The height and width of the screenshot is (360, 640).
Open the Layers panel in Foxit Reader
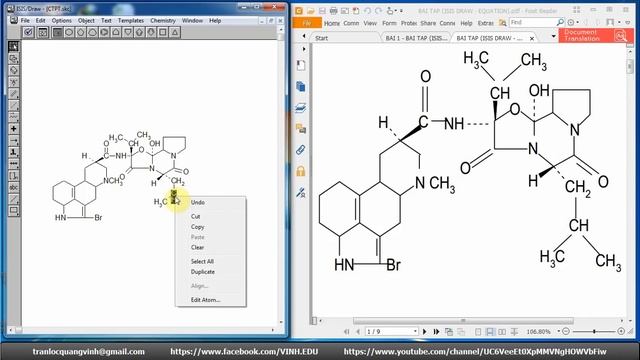click(x=301, y=108)
